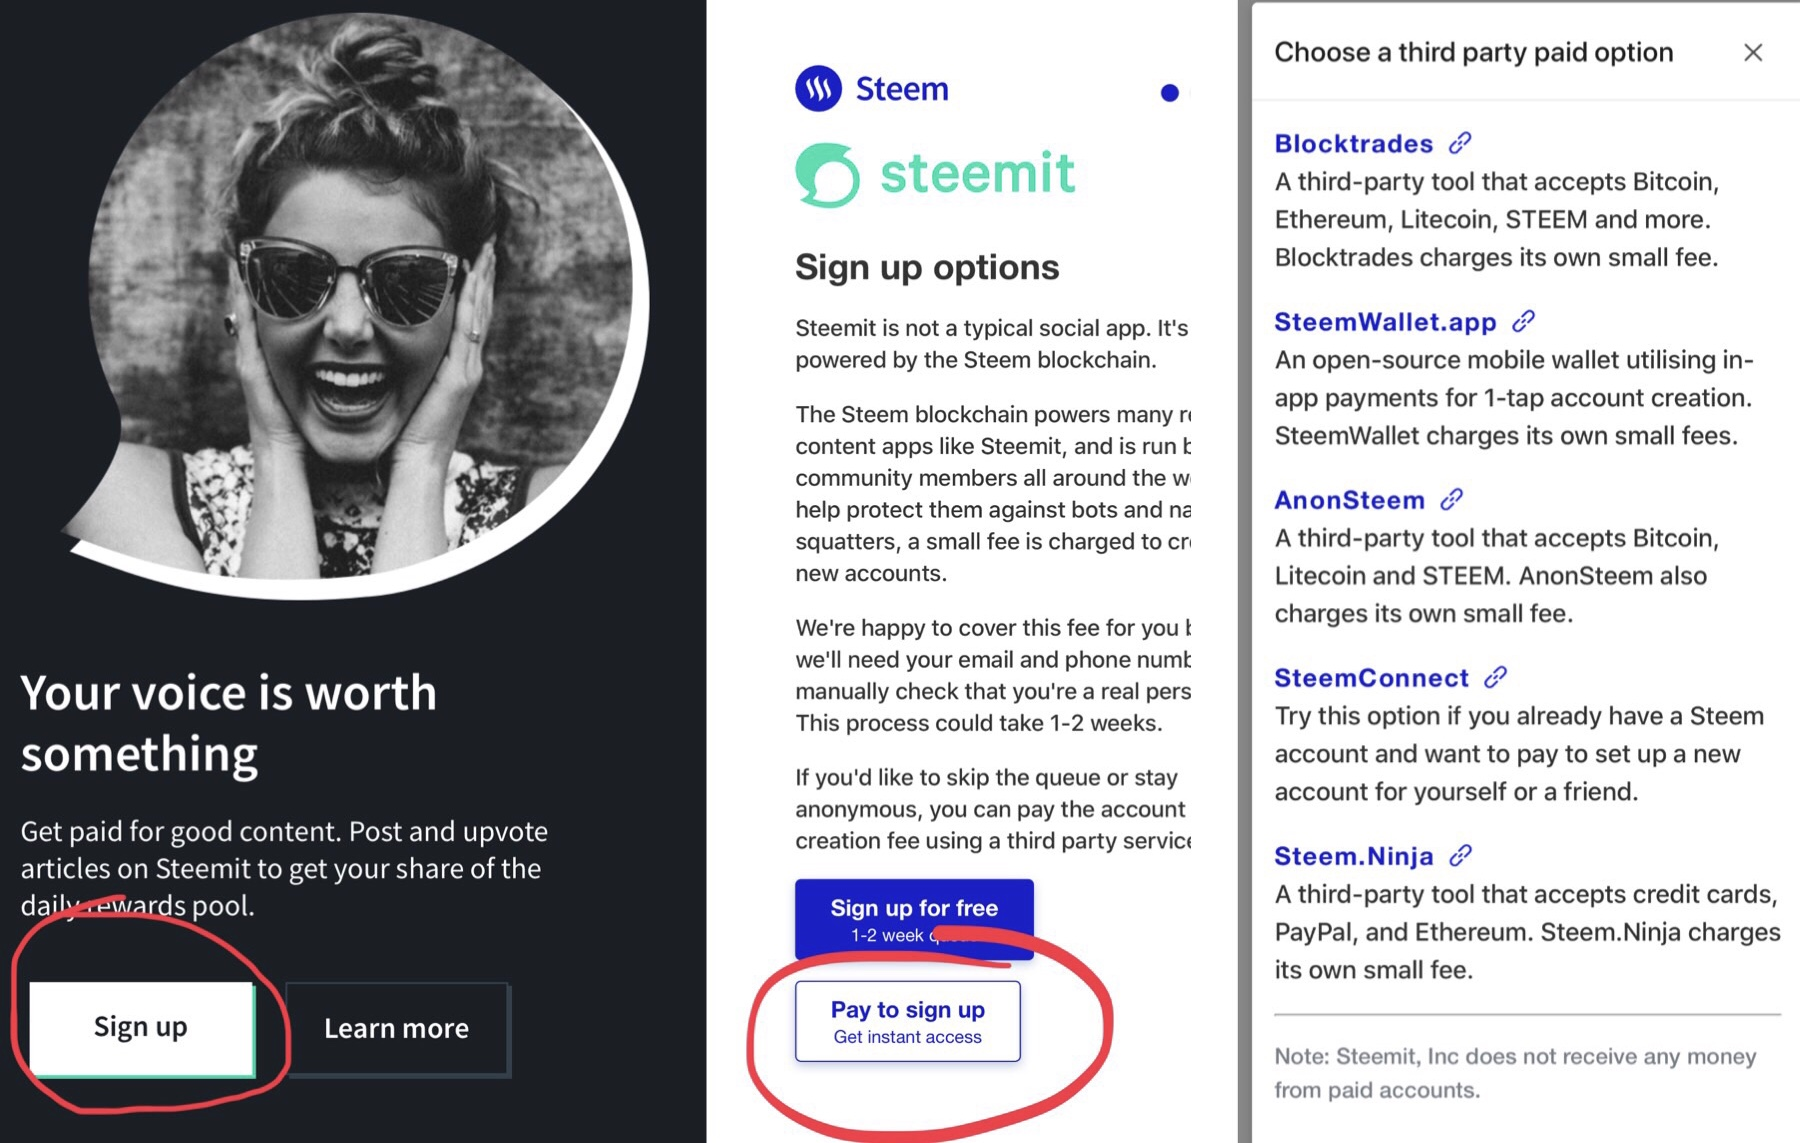Click the green steemit speech bubble logo

[827, 175]
